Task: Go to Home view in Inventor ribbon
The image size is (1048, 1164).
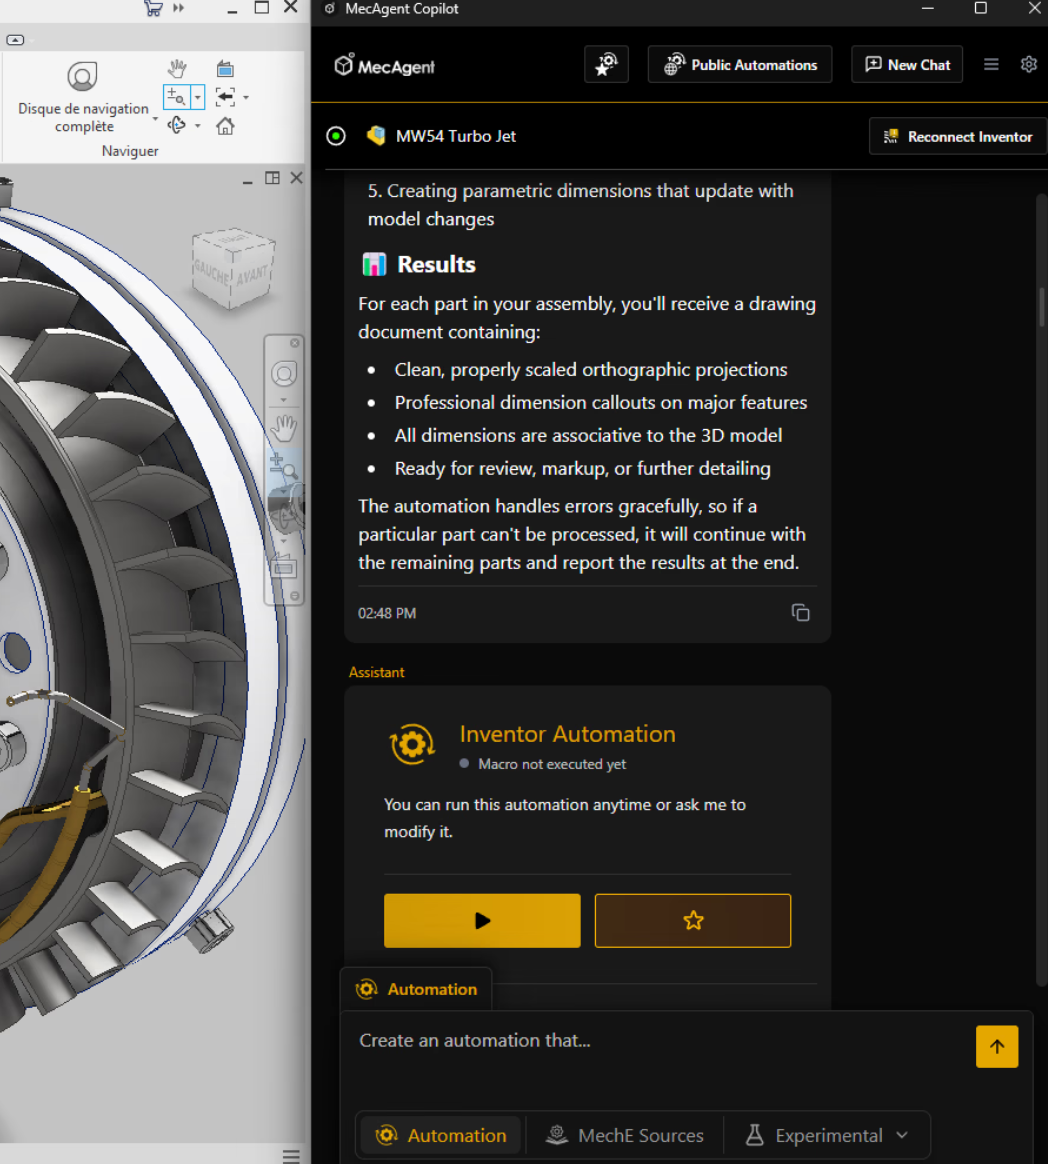Action: click(x=225, y=126)
